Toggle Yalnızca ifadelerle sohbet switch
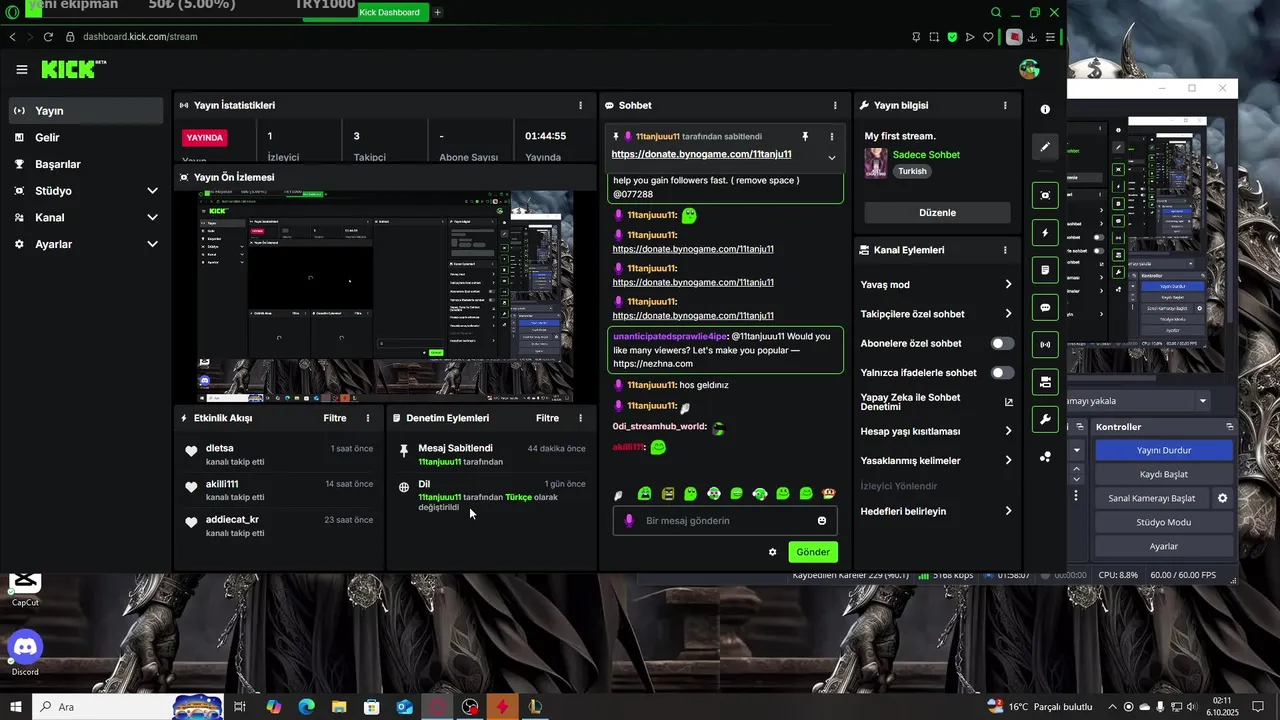1280x720 pixels. tap(1002, 373)
